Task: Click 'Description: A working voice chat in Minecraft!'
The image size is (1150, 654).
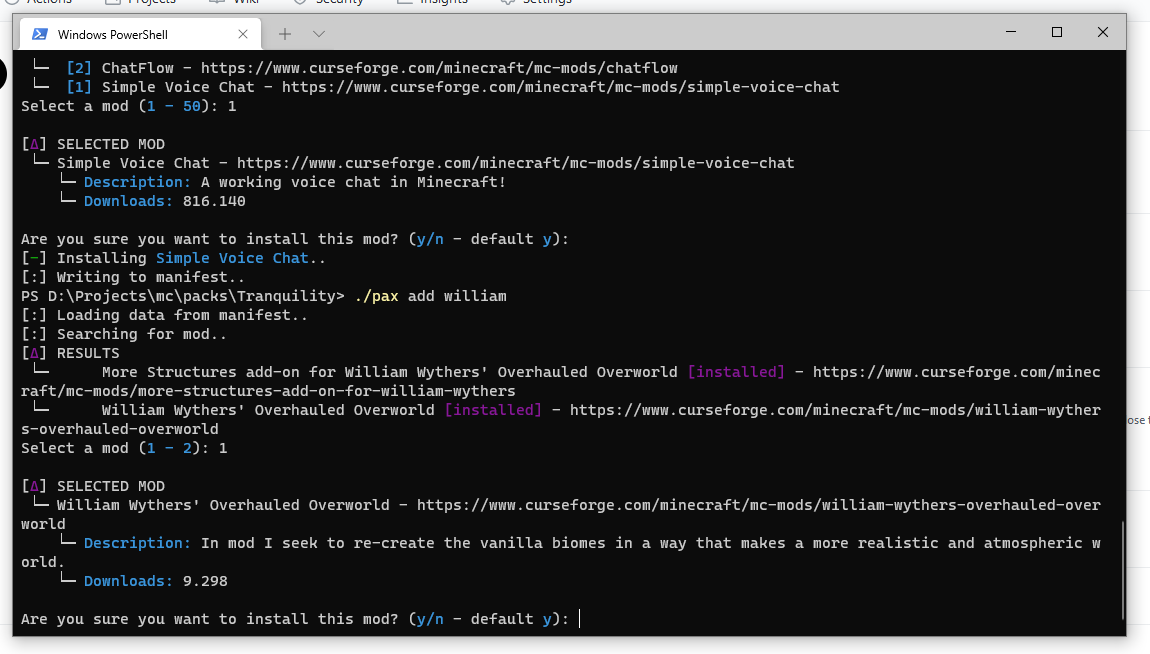Action: click(x=295, y=183)
